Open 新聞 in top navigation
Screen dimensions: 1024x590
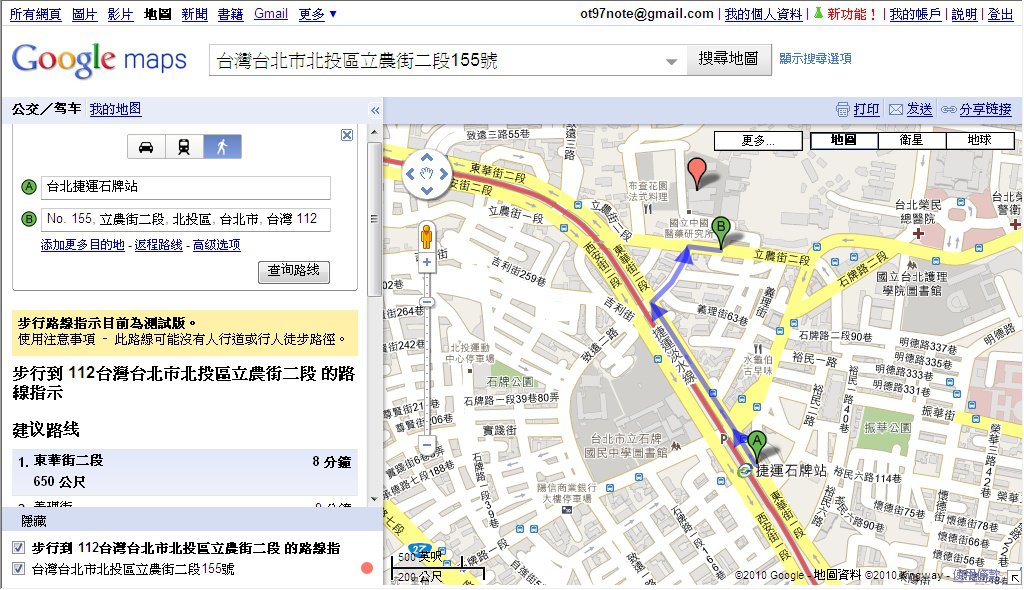pos(195,14)
